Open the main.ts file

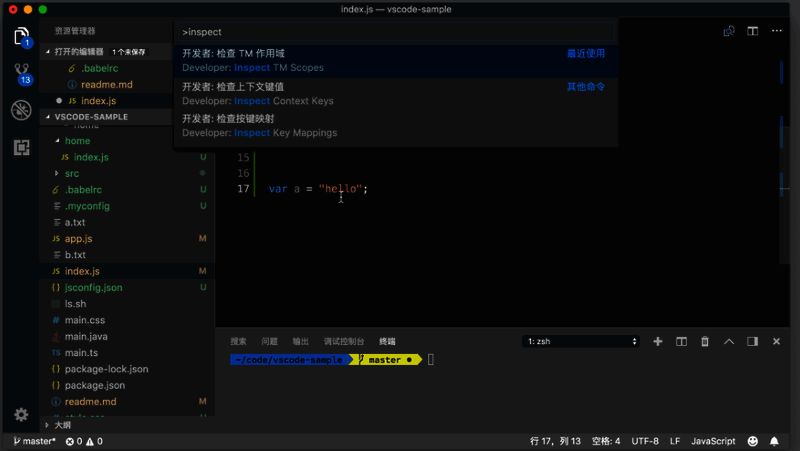81,353
